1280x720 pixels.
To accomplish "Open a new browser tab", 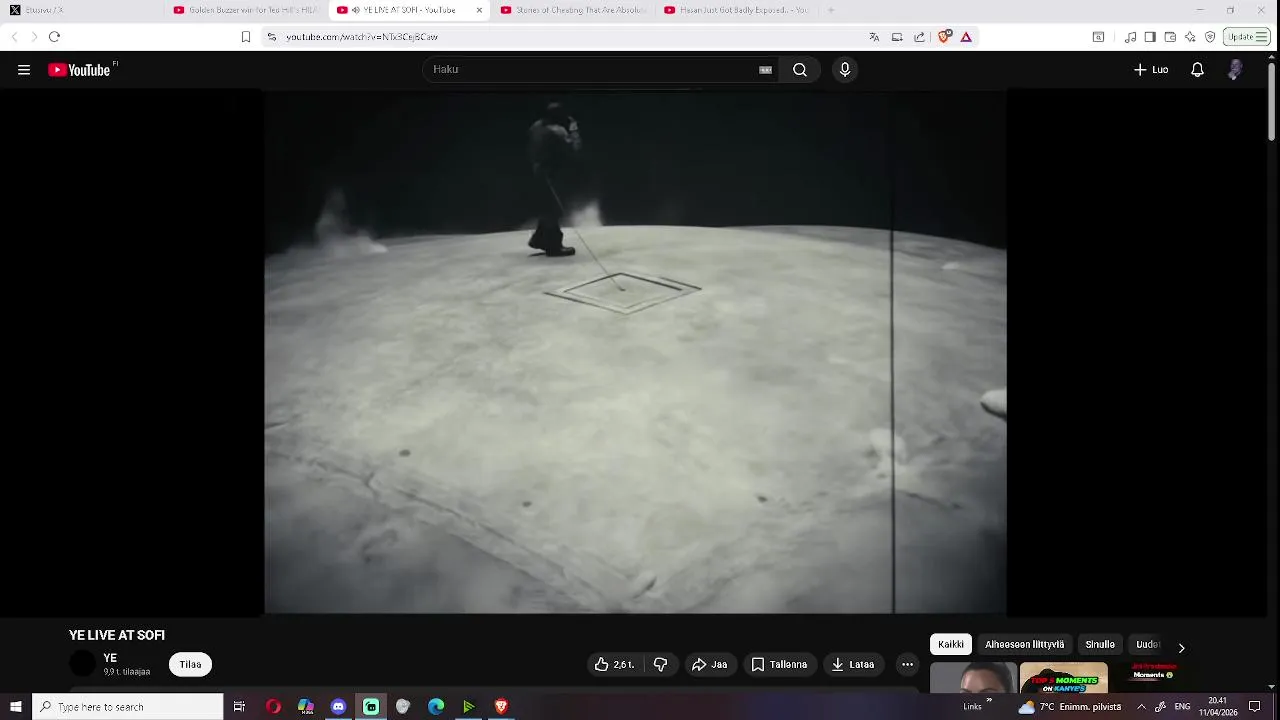I will 831,10.
